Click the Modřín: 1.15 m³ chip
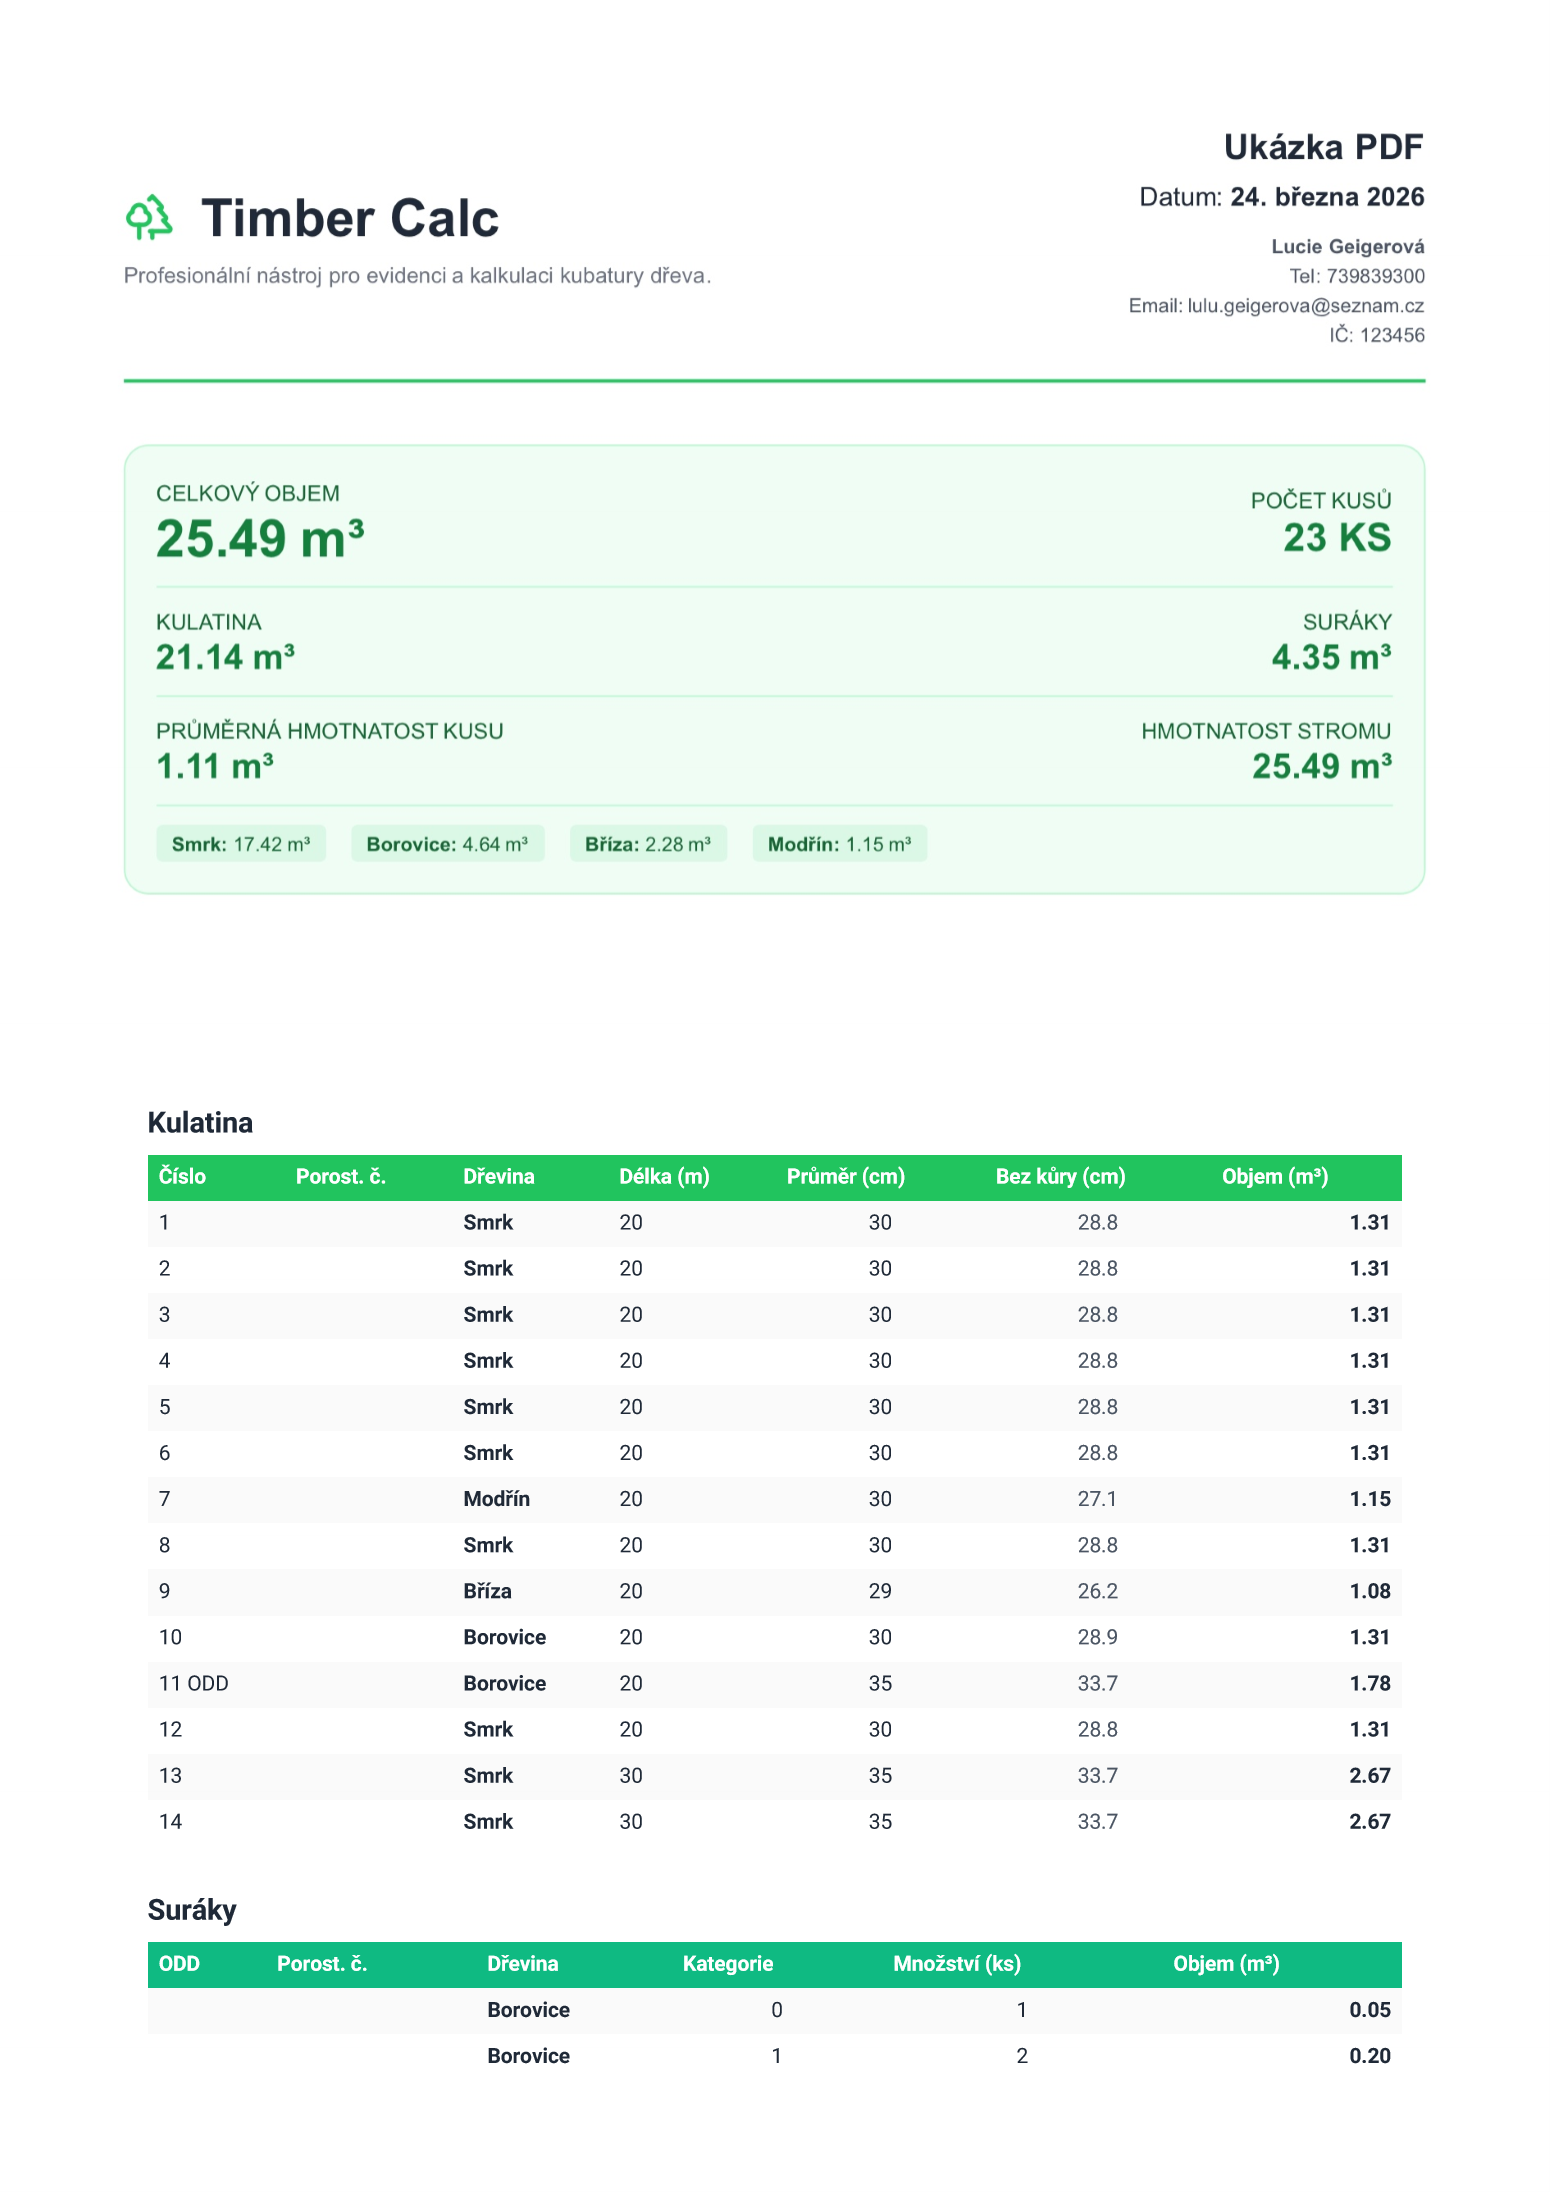This screenshot has height=2192, width=1550. (x=839, y=844)
